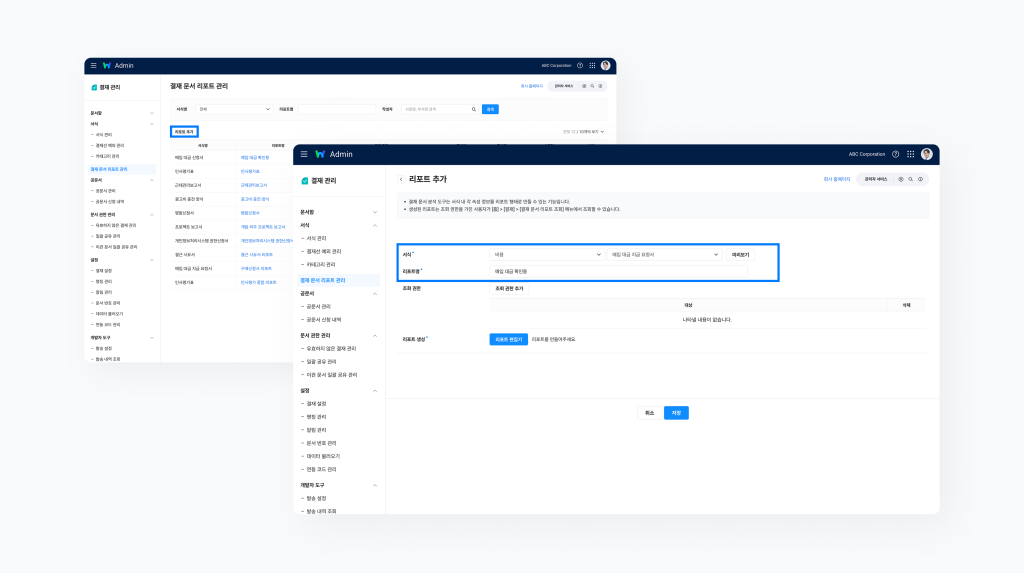The height and width of the screenshot is (573, 1024).
Task: Open hamburger menu in front Admin window
Action: coord(304,154)
